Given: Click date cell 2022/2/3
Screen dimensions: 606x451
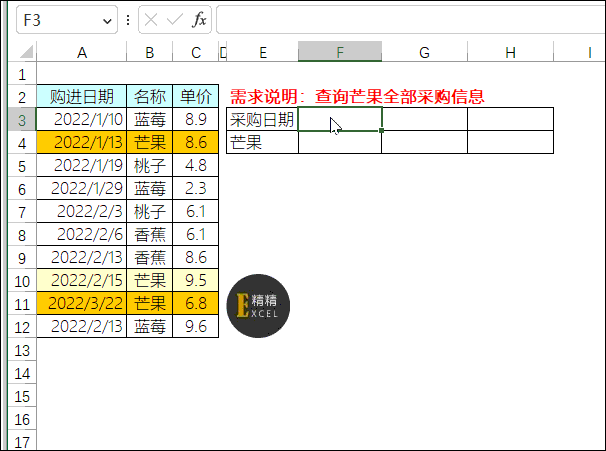Looking at the screenshot, I should tap(82, 211).
